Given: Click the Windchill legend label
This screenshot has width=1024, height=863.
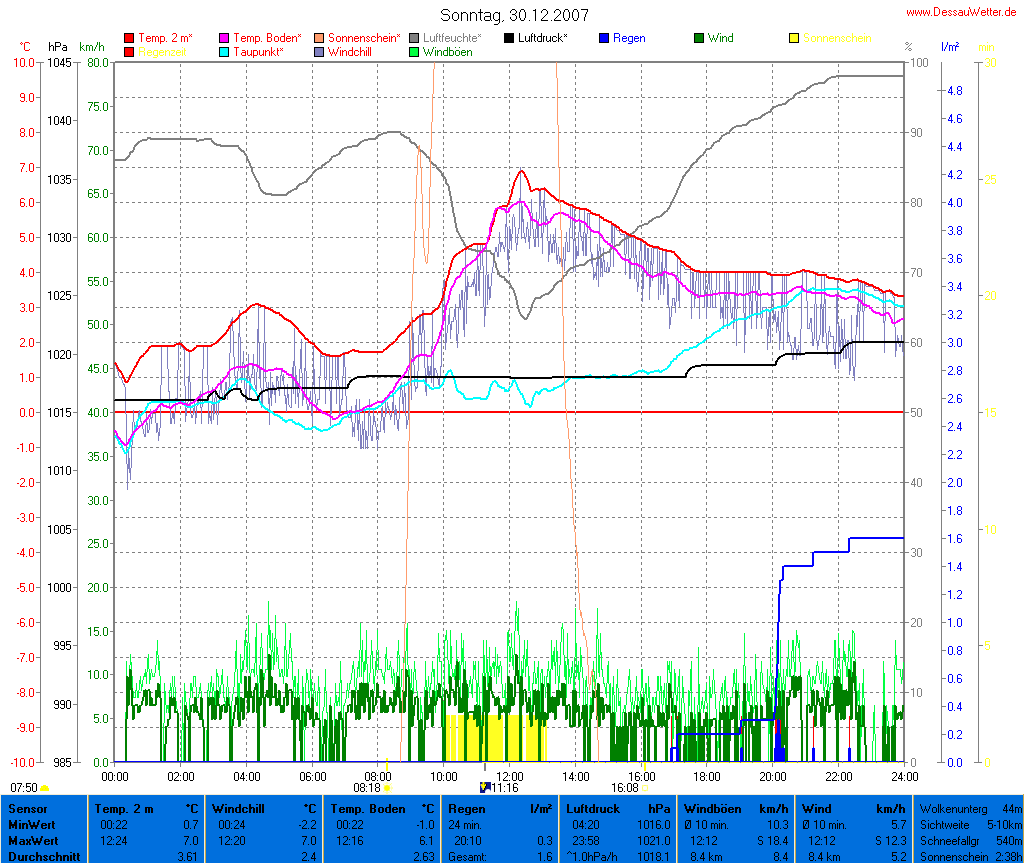Looking at the screenshot, I should (x=352, y=52).
